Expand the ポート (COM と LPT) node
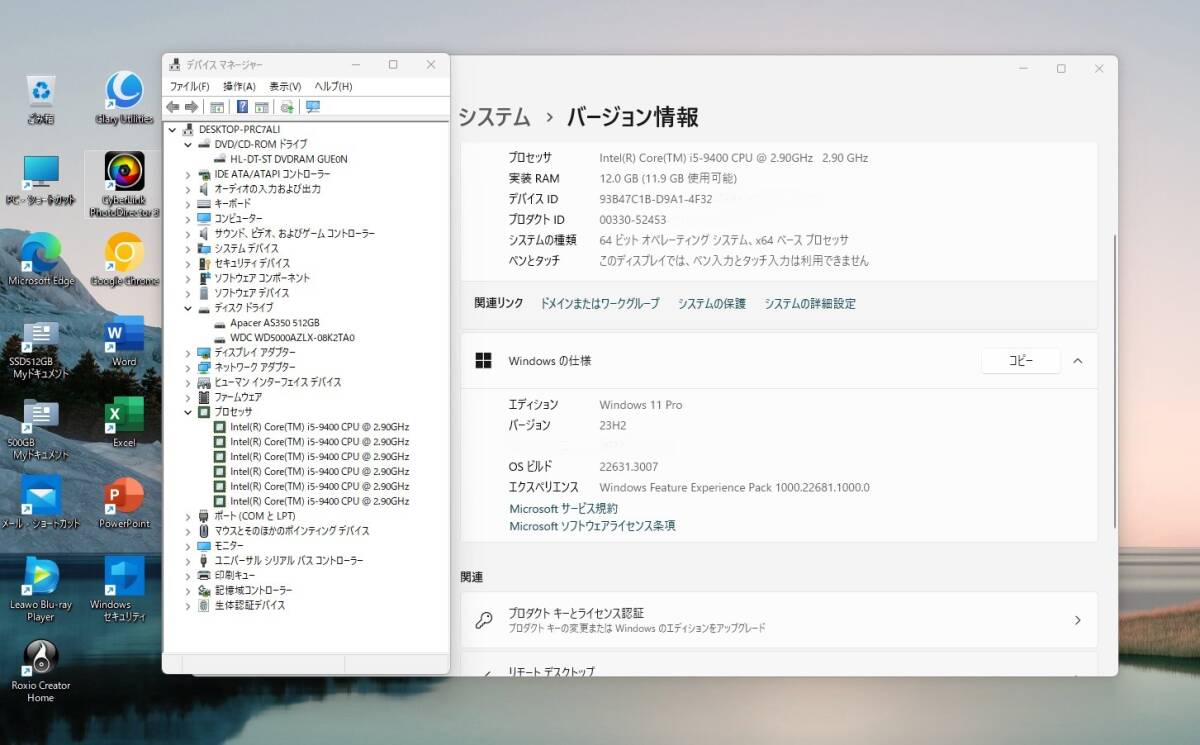1200x745 pixels. (x=188, y=516)
